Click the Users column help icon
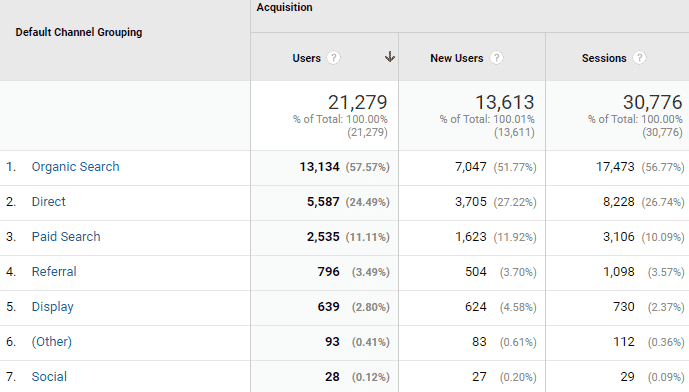689x392 pixels. click(334, 58)
